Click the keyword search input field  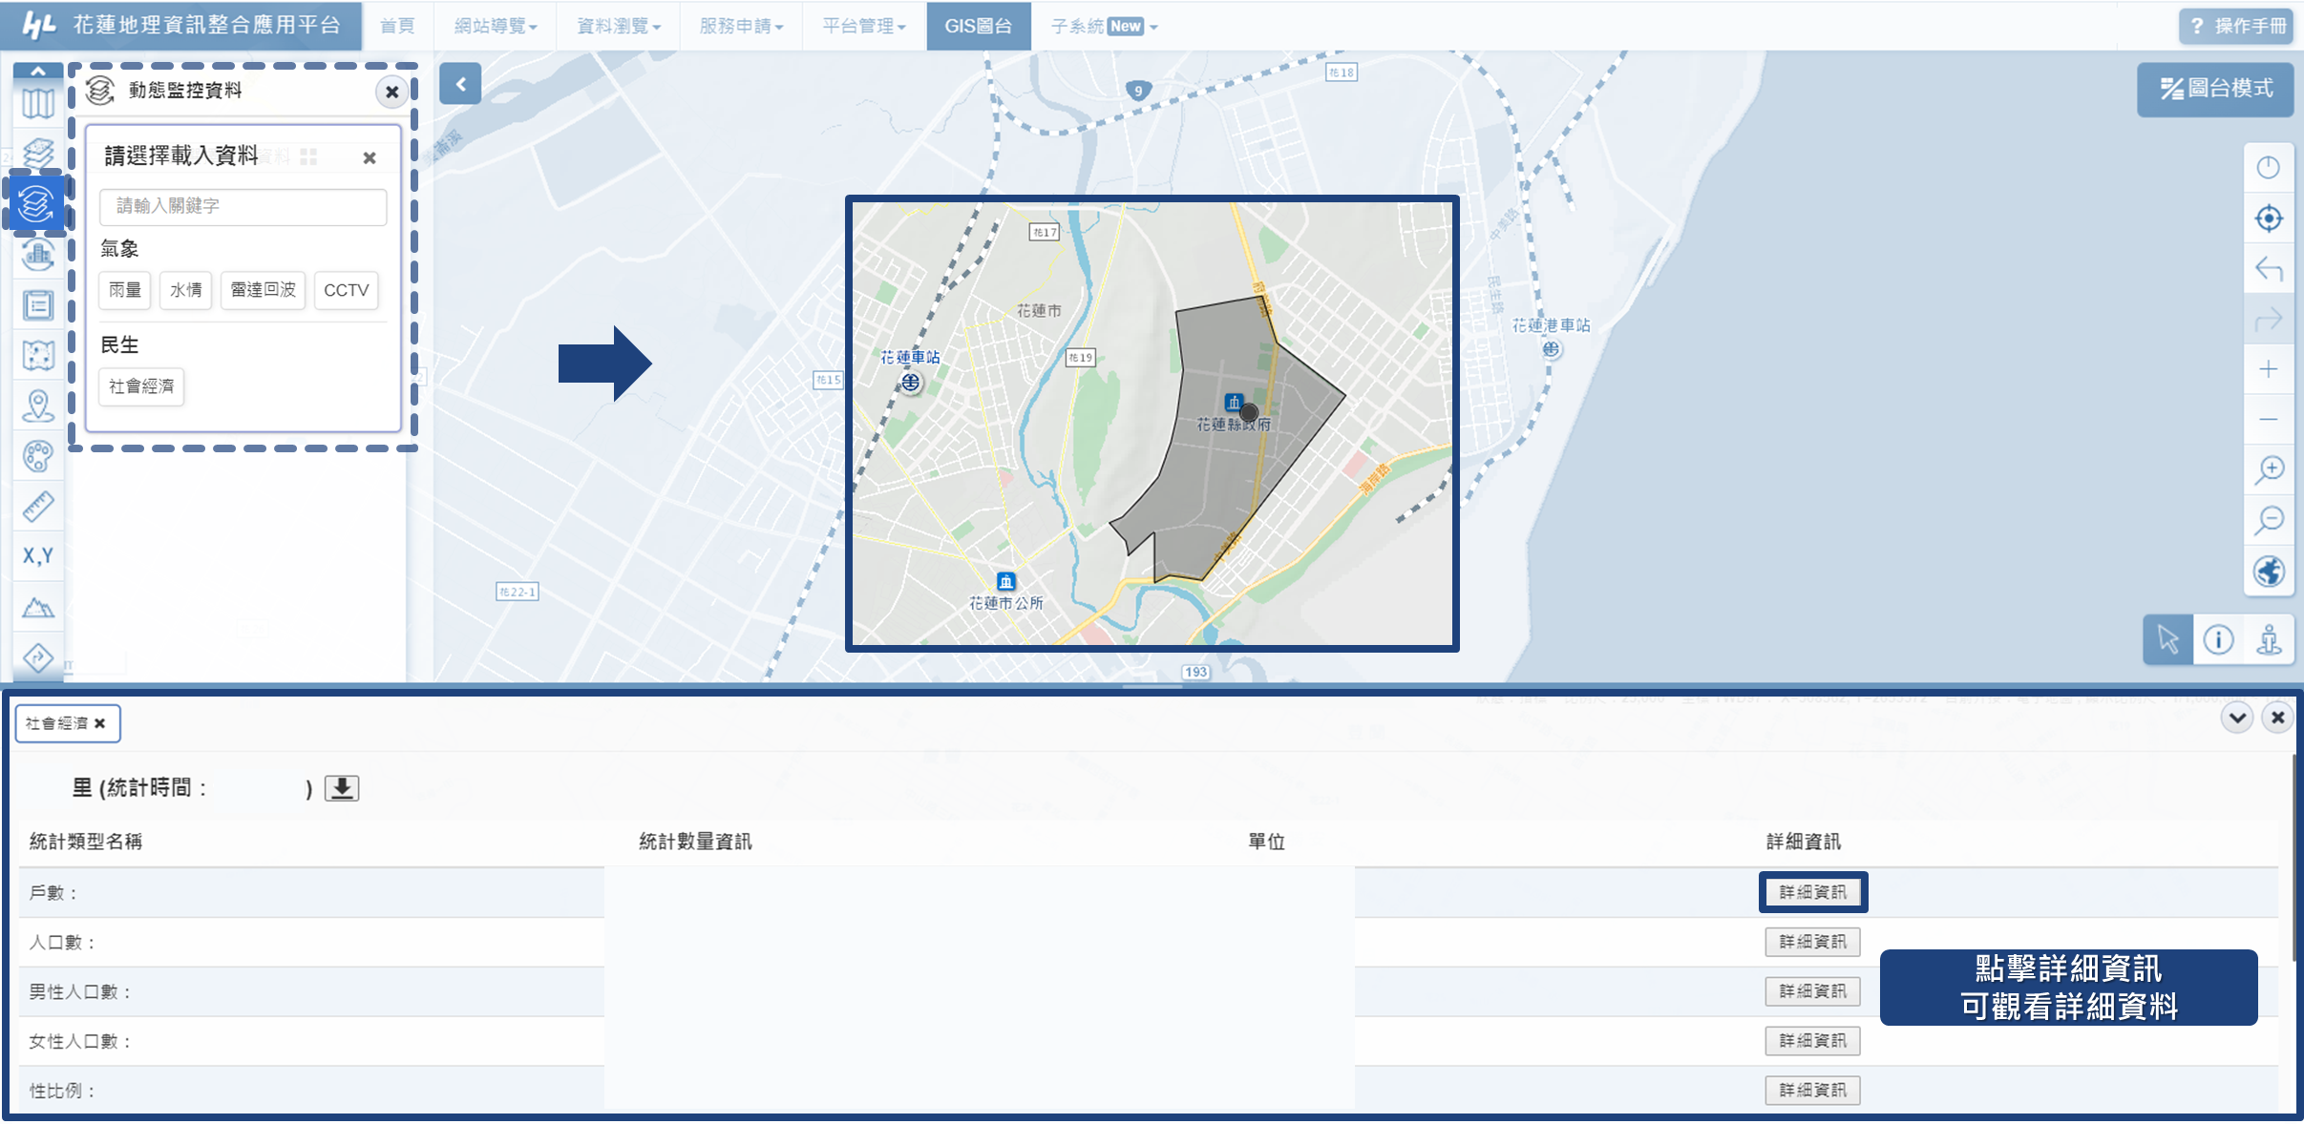[243, 206]
